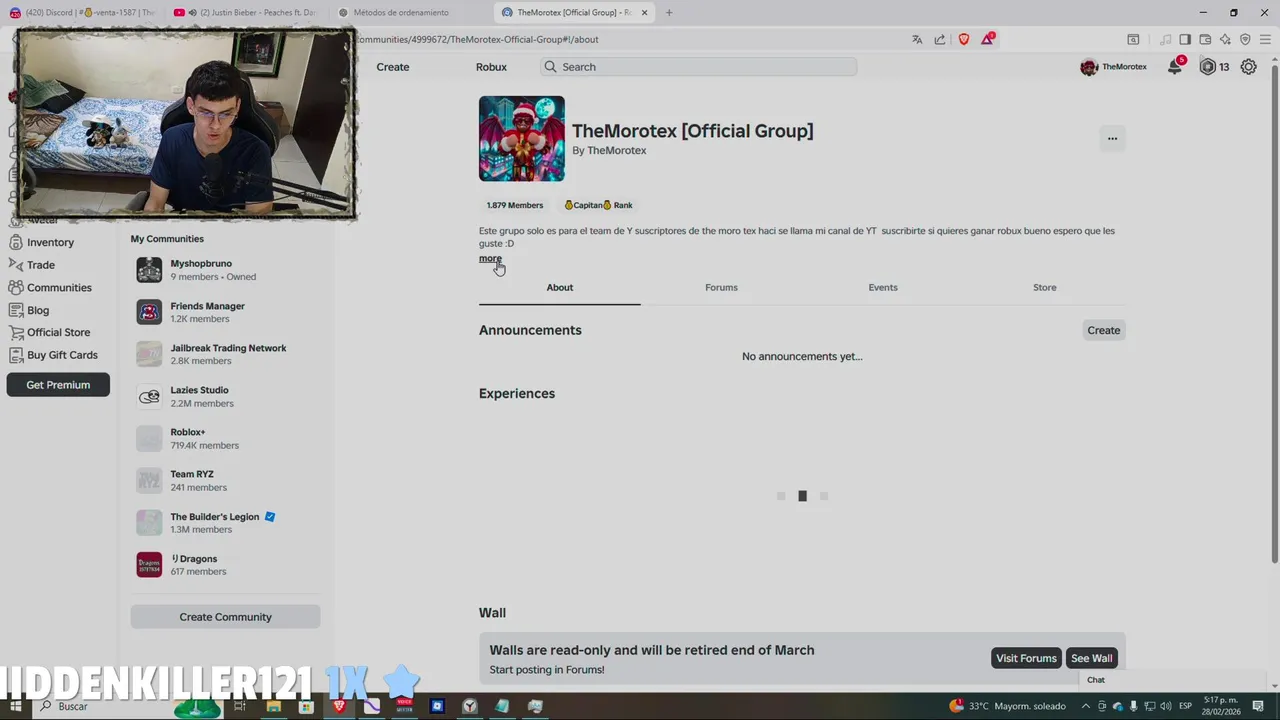Click the Create announcement button

point(1104,330)
